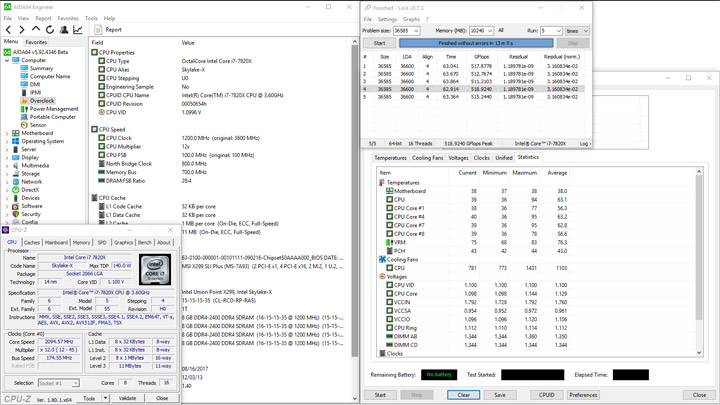Click the AIDA64 refresh toolbar icon
The image size is (720, 405).
tap(50, 30)
